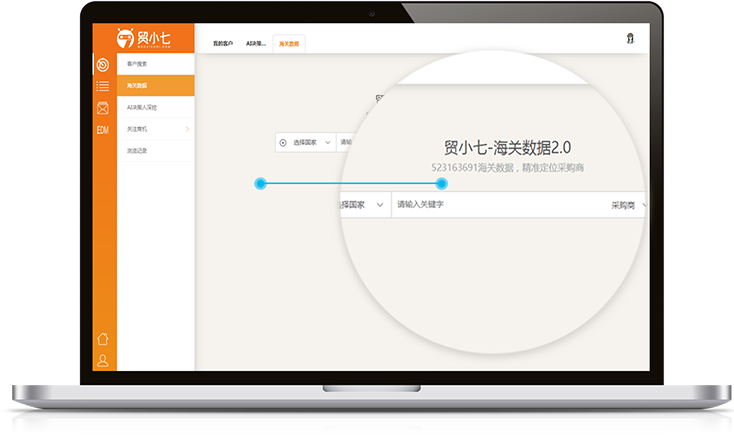
Task: Open the mail envelope icon in sidebar
Action: pos(103,108)
